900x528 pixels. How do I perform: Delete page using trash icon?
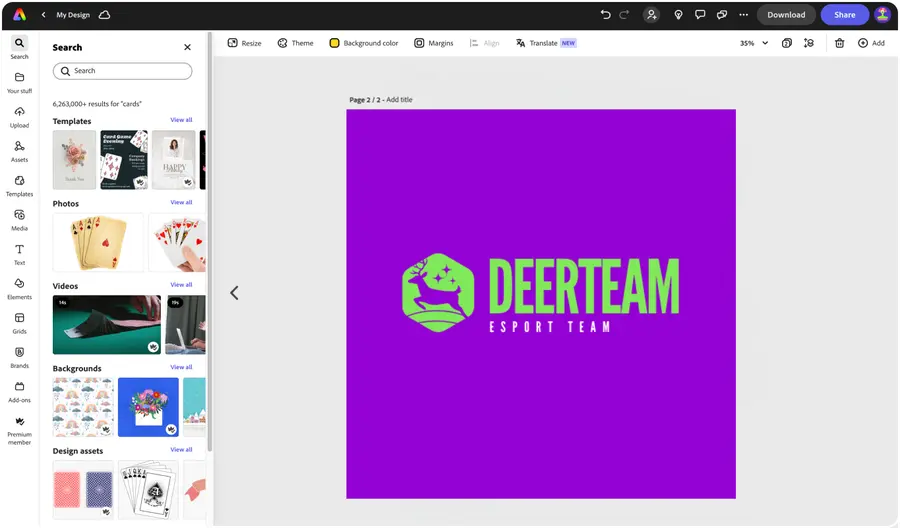(839, 43)
